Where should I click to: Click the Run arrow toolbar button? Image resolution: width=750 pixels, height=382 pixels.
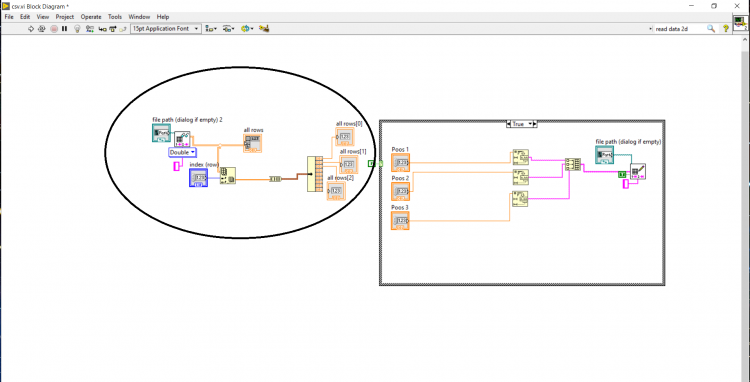tap(31, 29)
